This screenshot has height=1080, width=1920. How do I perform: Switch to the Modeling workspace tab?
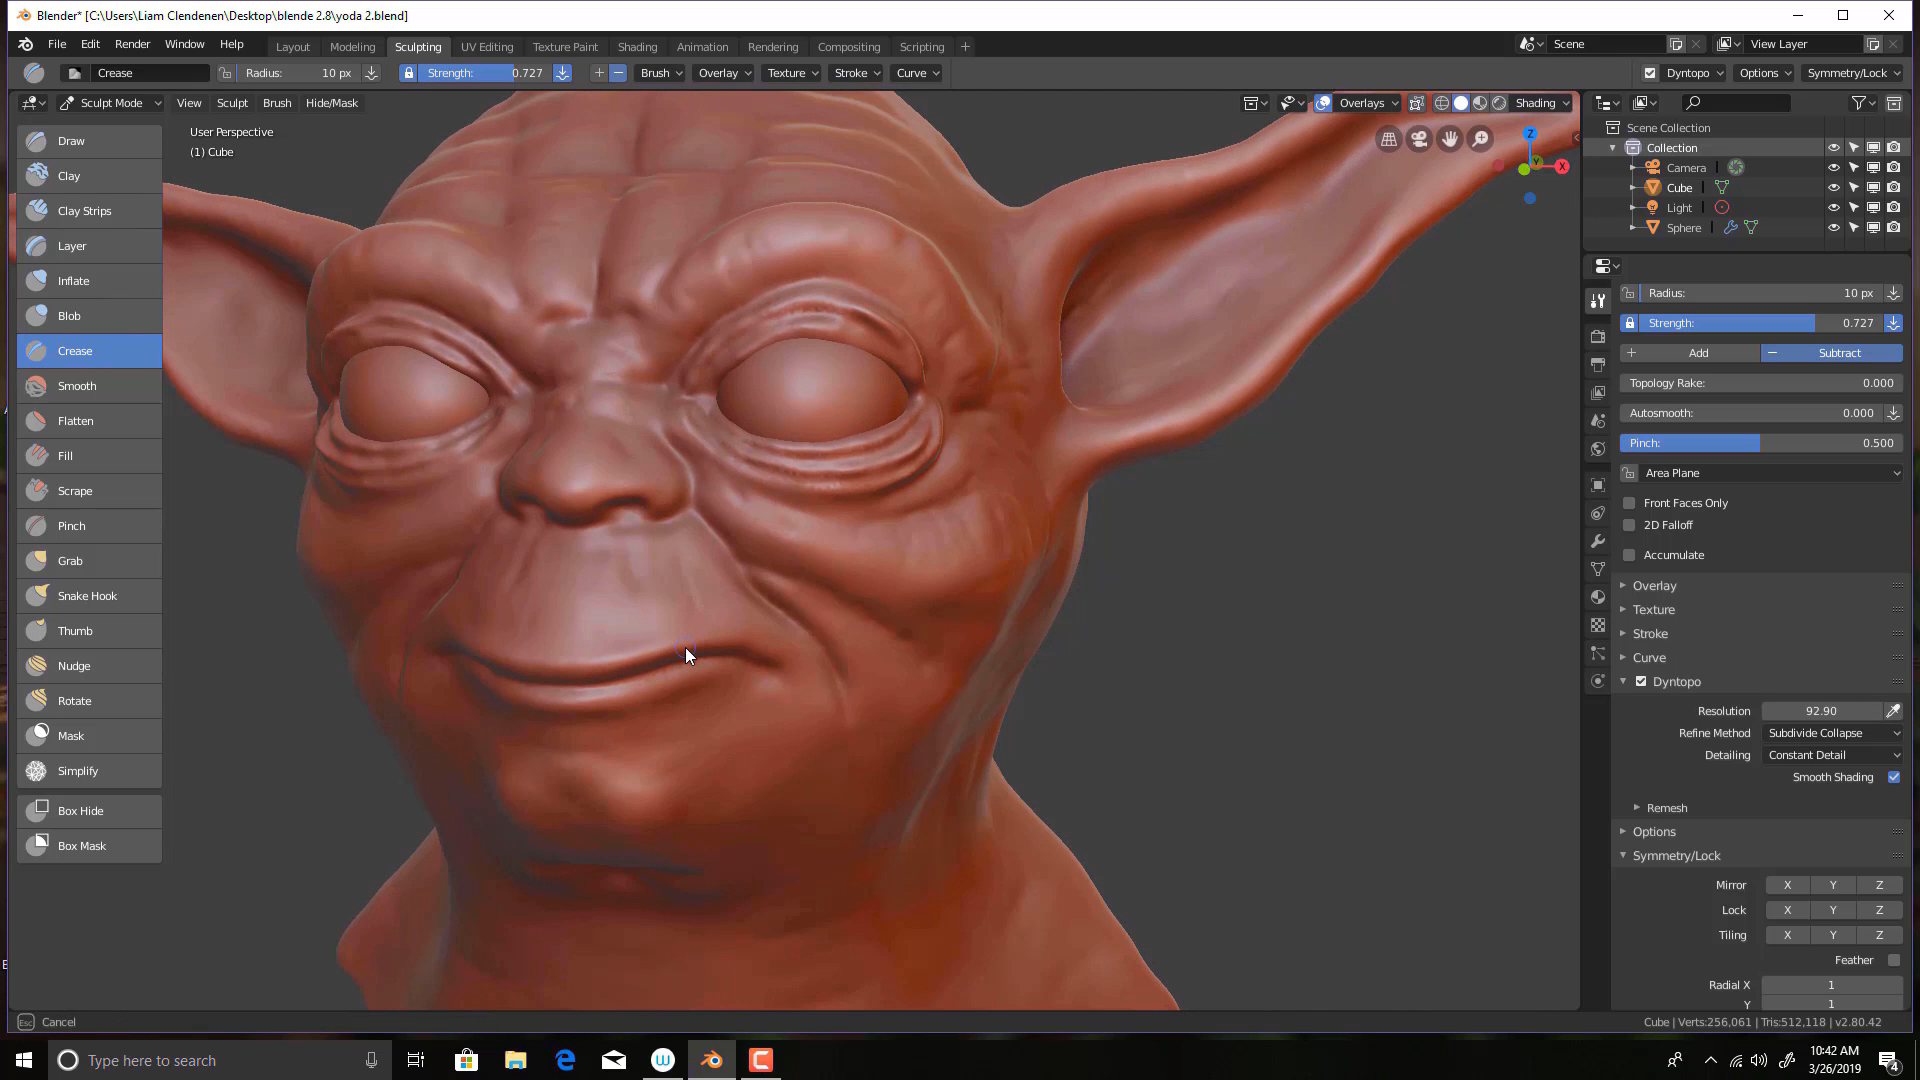(x=352, y=47)
